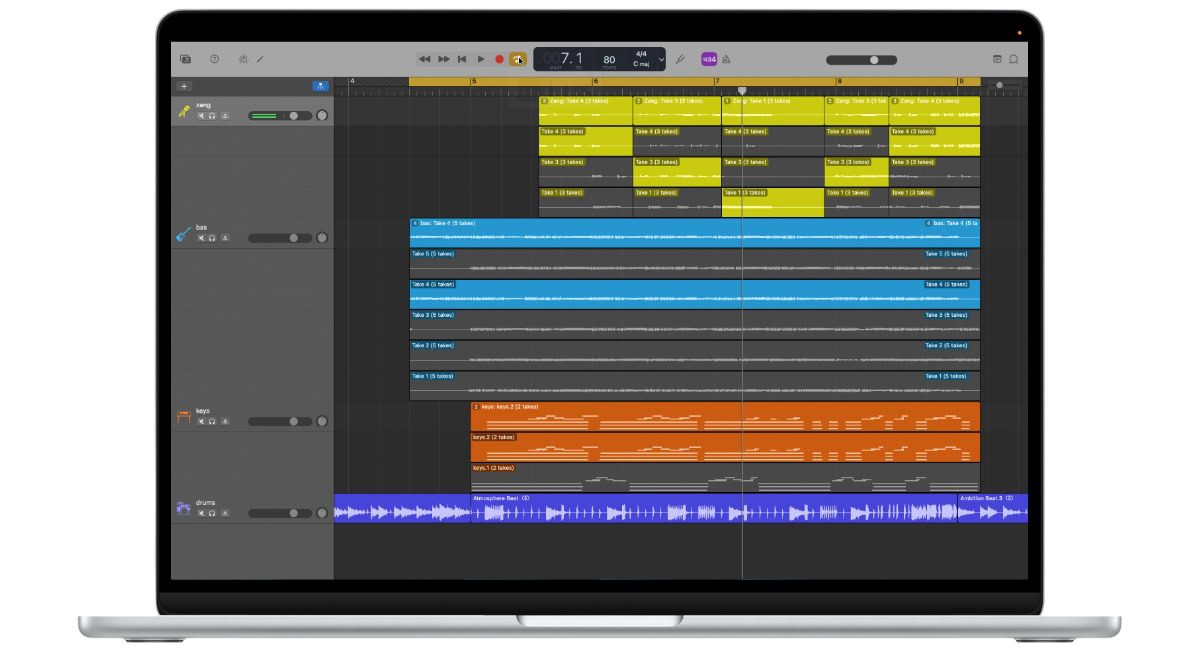Select the keys keyboard track icon

(x=184, y=417)
